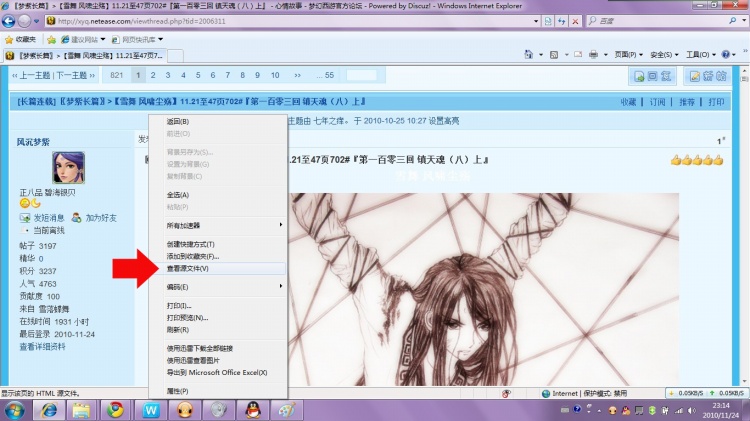
Task: Click the Internet Explorer taskbar icon
Action: [48, 410]
